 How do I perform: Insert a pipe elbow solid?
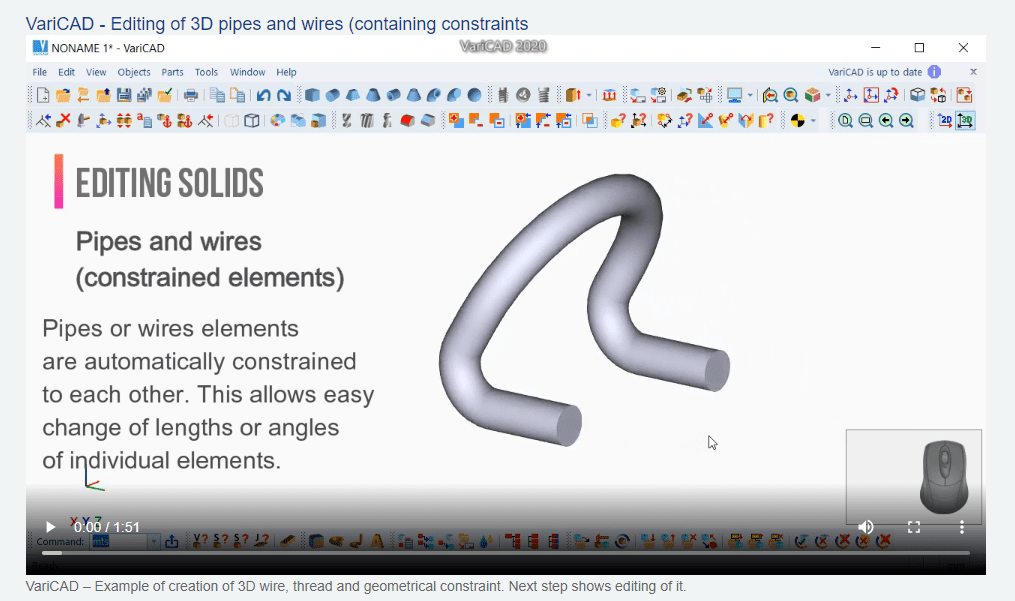click(x=434, y=96)
